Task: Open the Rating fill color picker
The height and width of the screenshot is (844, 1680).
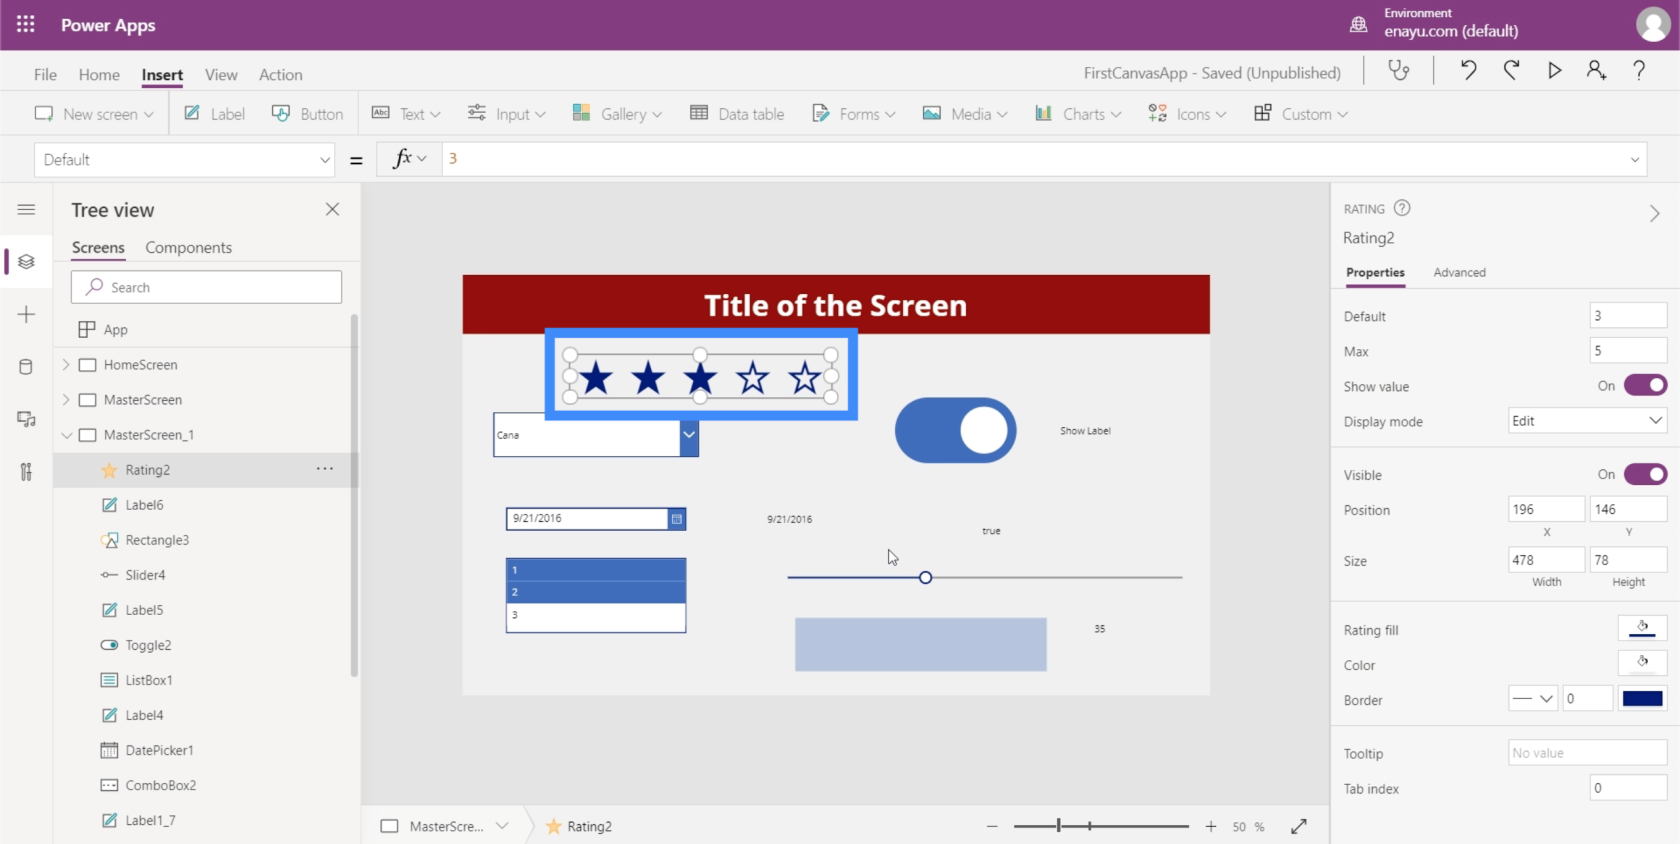Action: (1642, 628)
